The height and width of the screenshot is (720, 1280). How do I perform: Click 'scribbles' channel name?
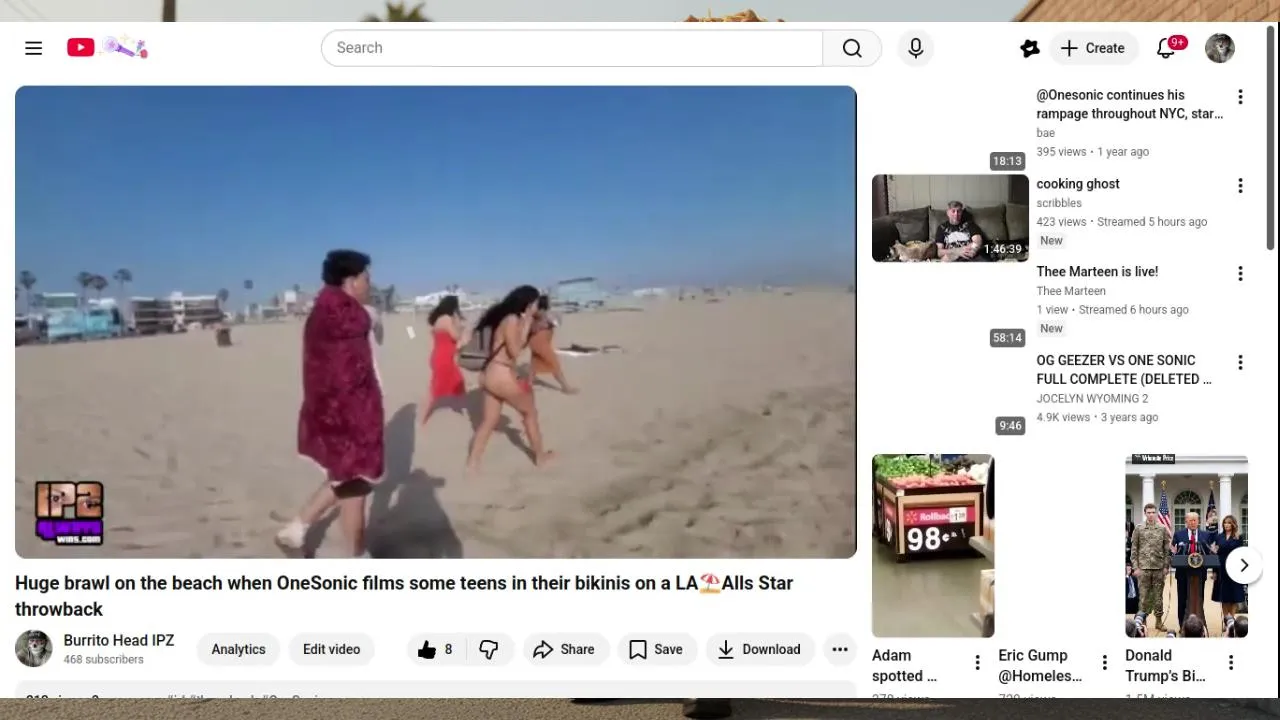[1059, 203]
